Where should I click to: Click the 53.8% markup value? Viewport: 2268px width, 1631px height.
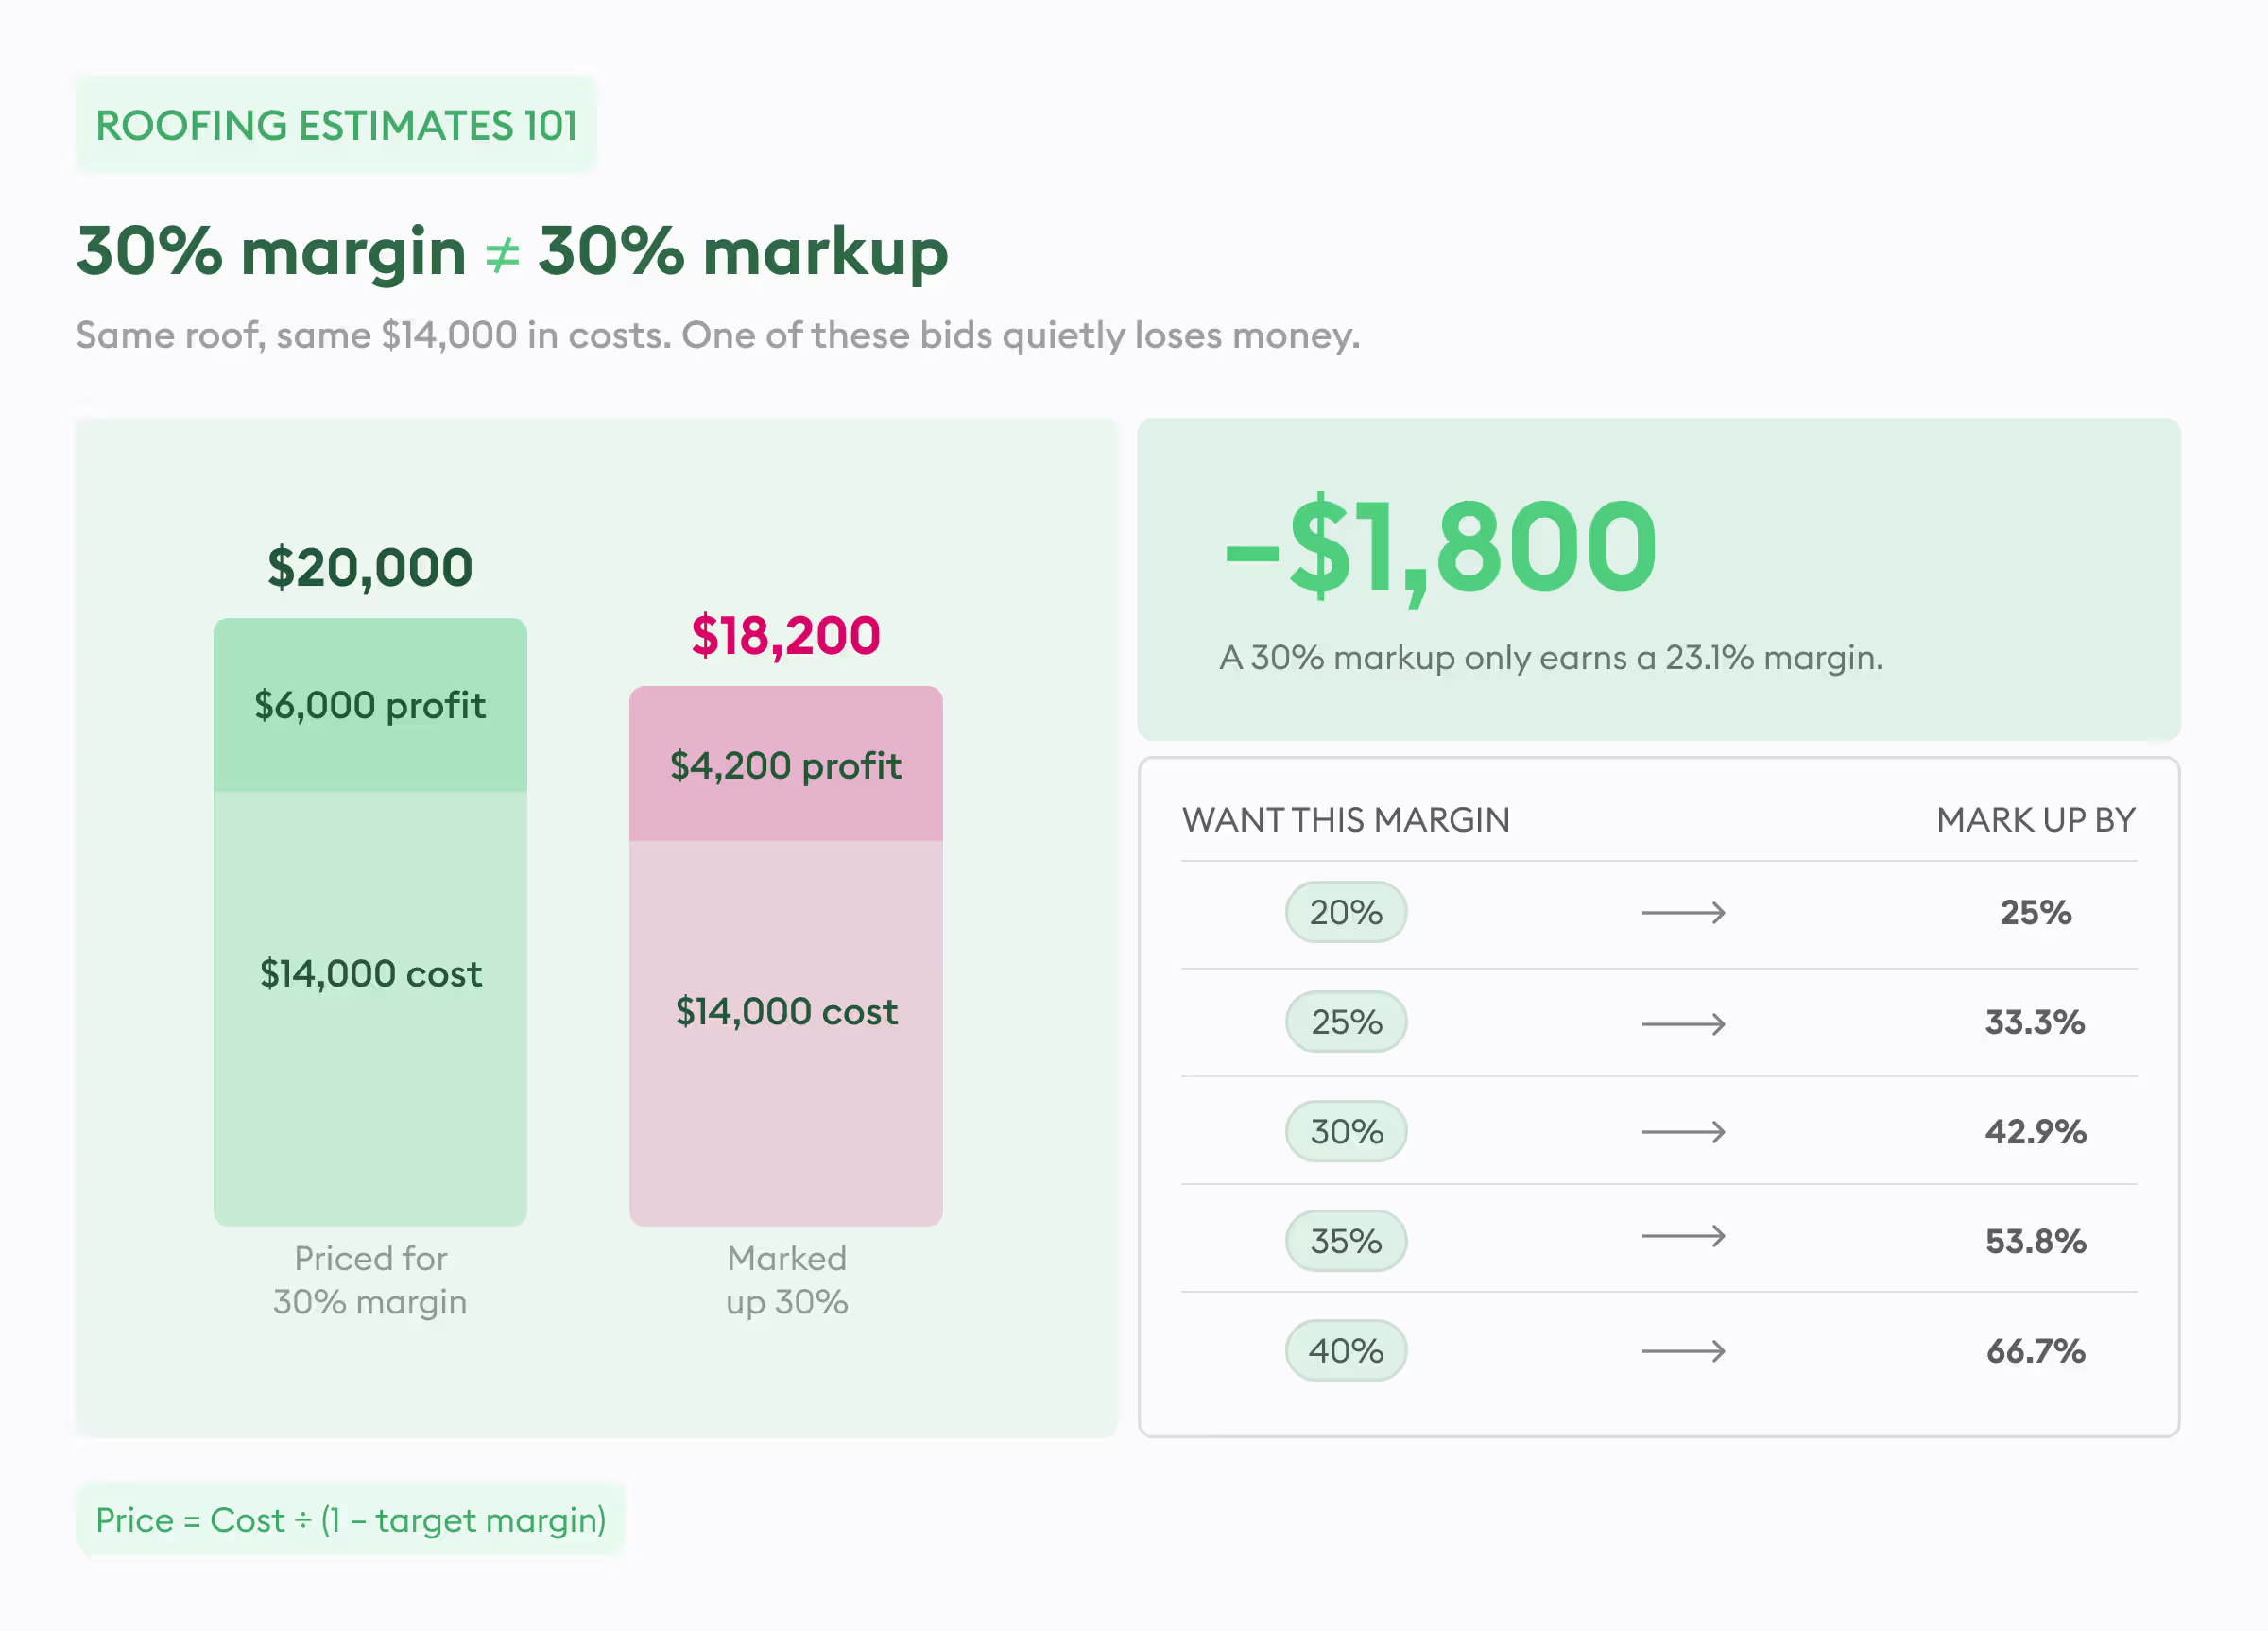[2036, 1241]
